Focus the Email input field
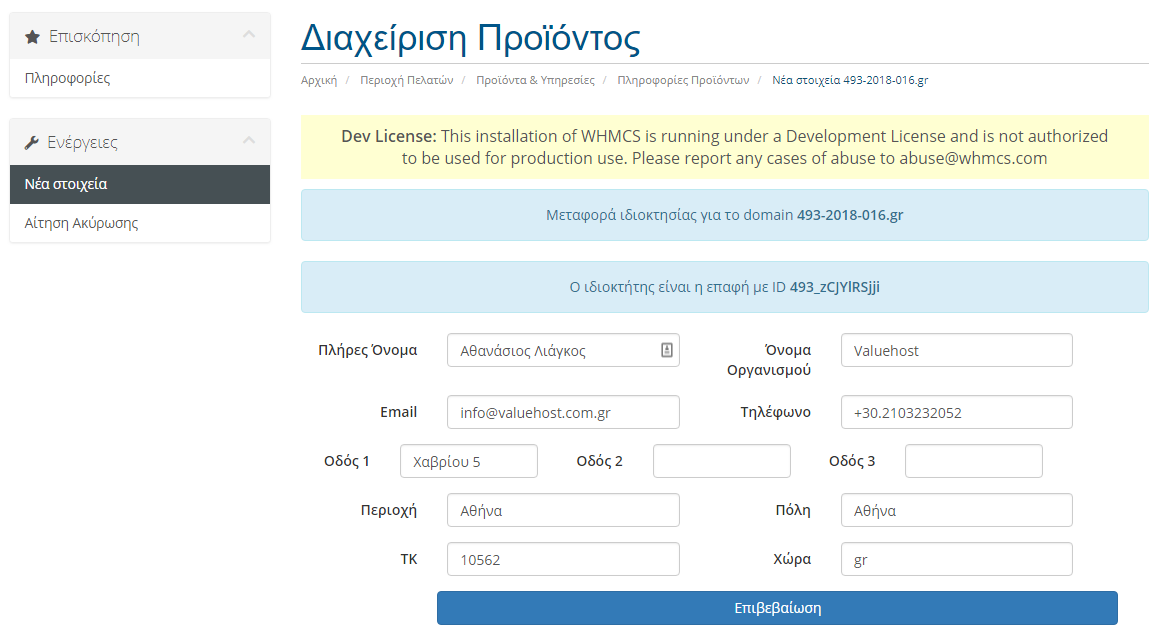The height and width of the screenshot is (628, 1155). point(563,412)
